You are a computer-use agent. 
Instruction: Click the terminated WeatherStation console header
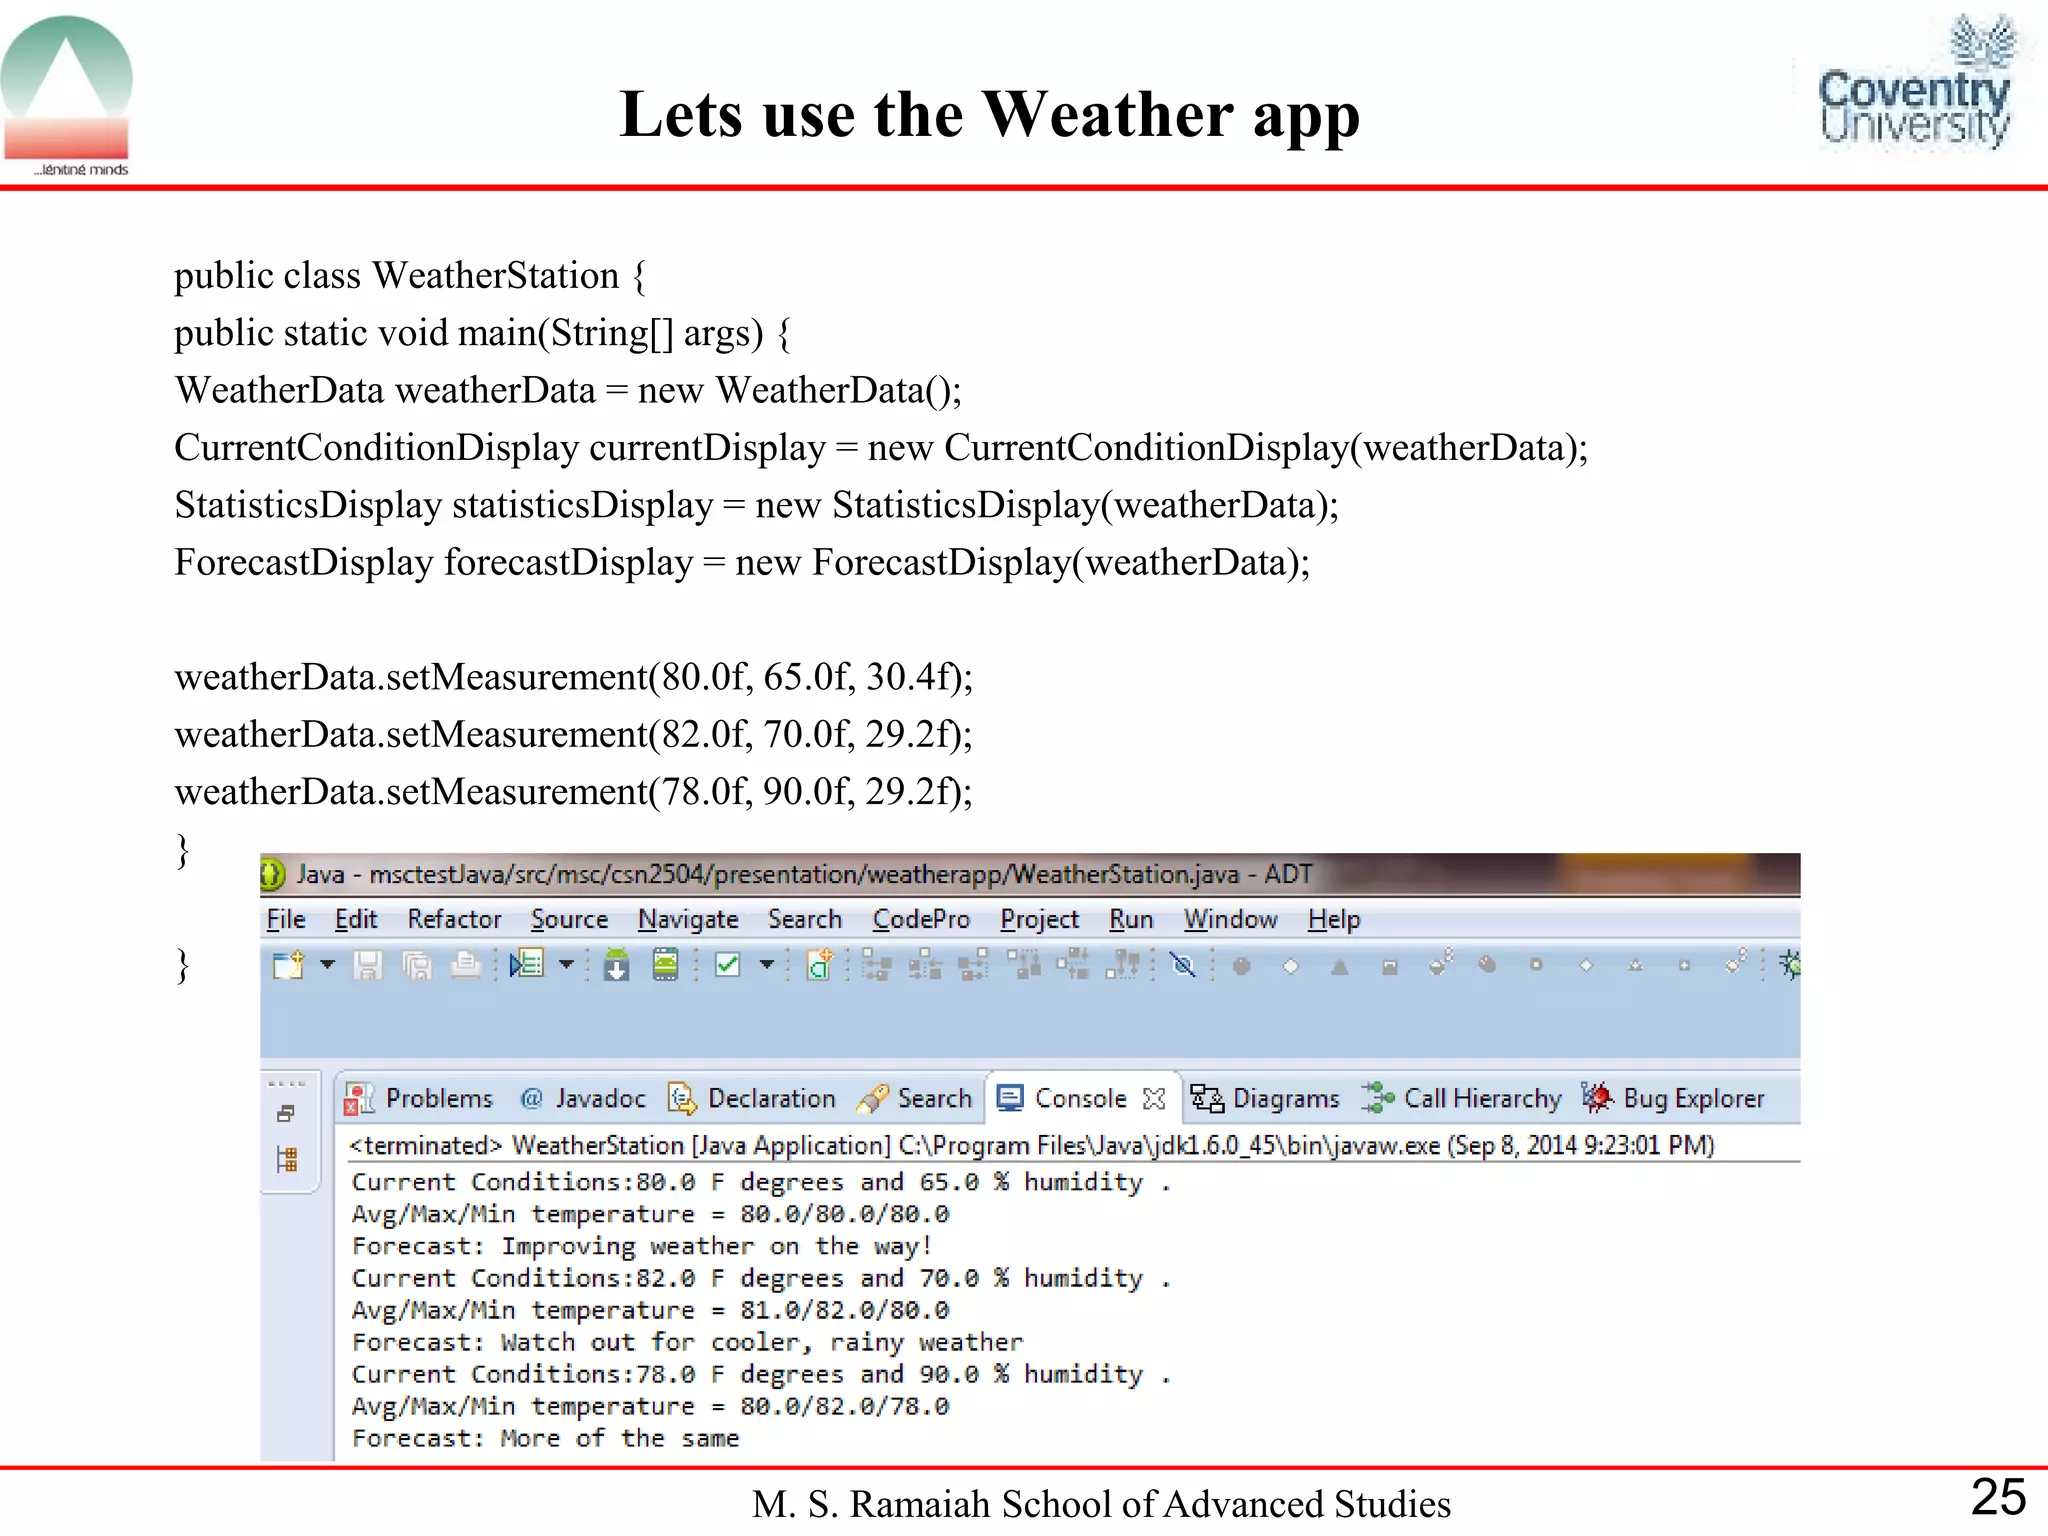pos(1032,1145)
